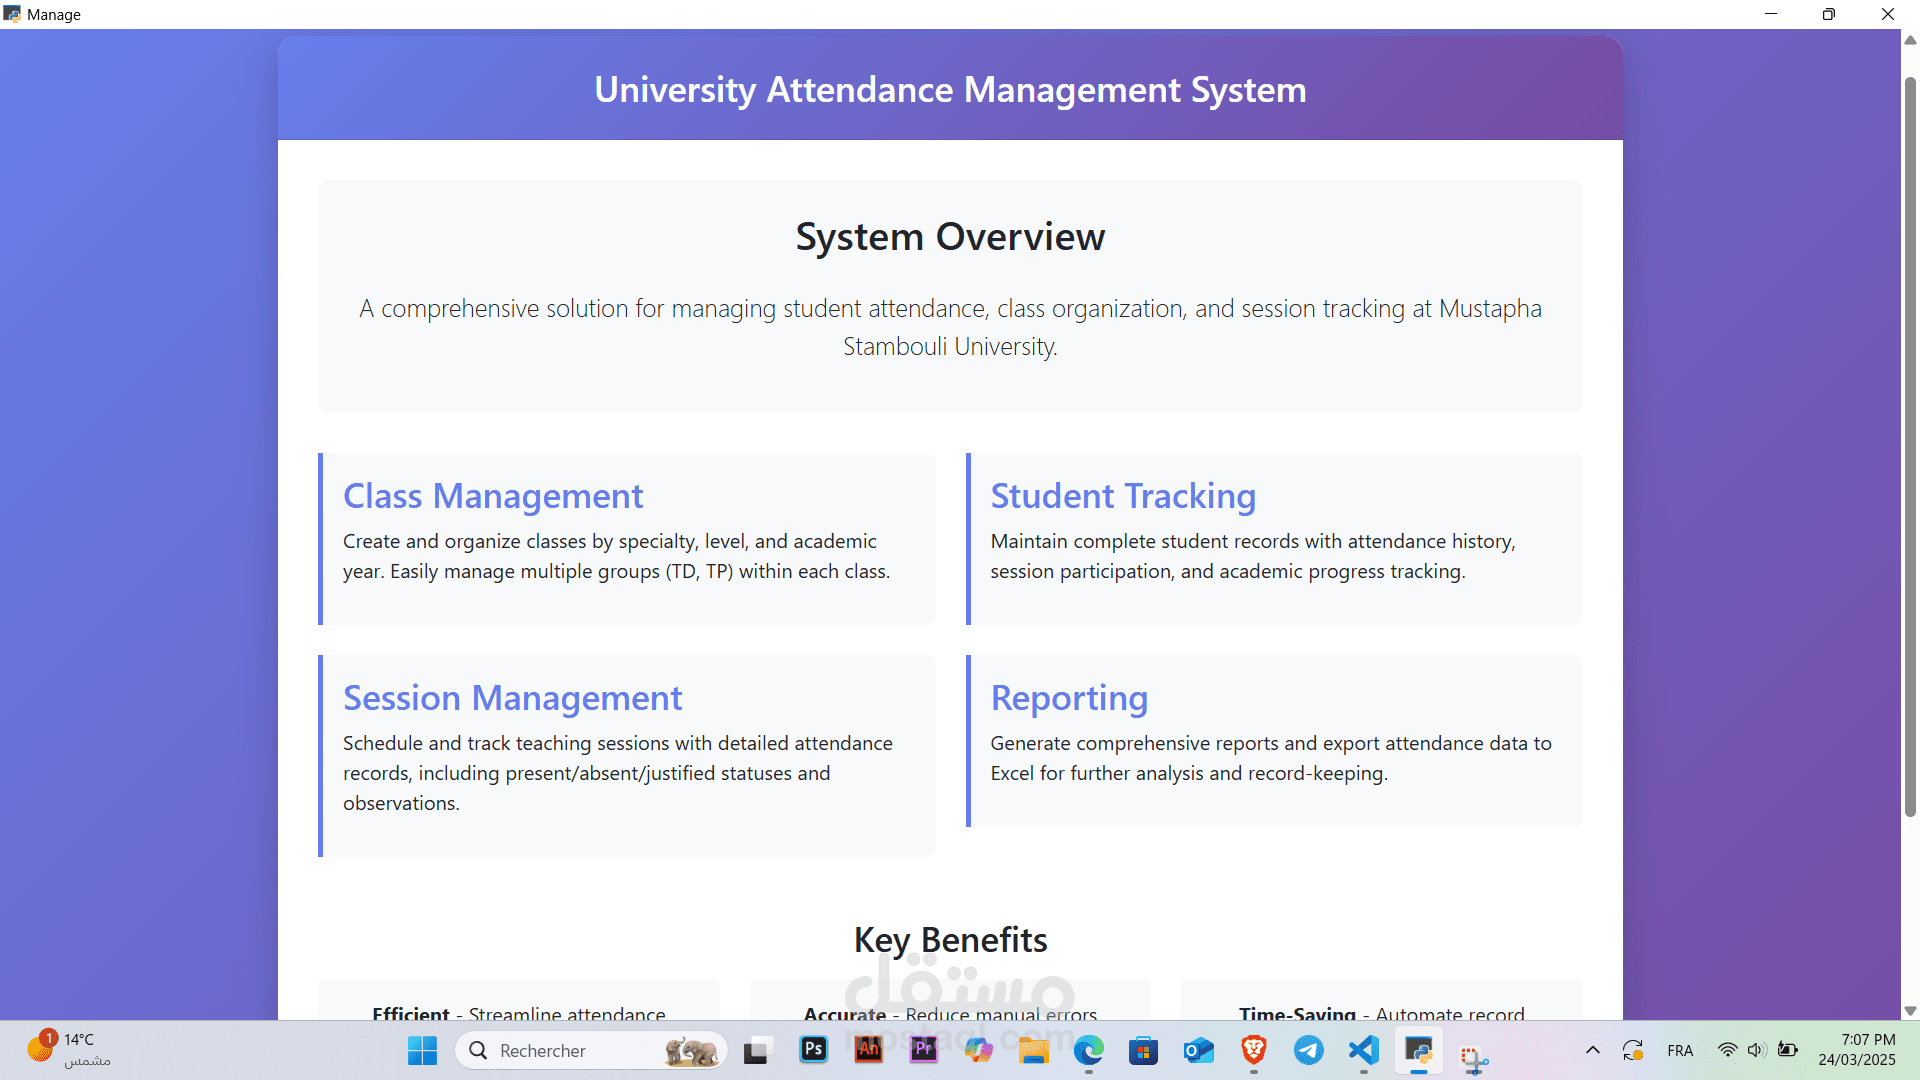
Task: Click the Windows Start button
Action: pyautogui.click(x=423, y=1050)
